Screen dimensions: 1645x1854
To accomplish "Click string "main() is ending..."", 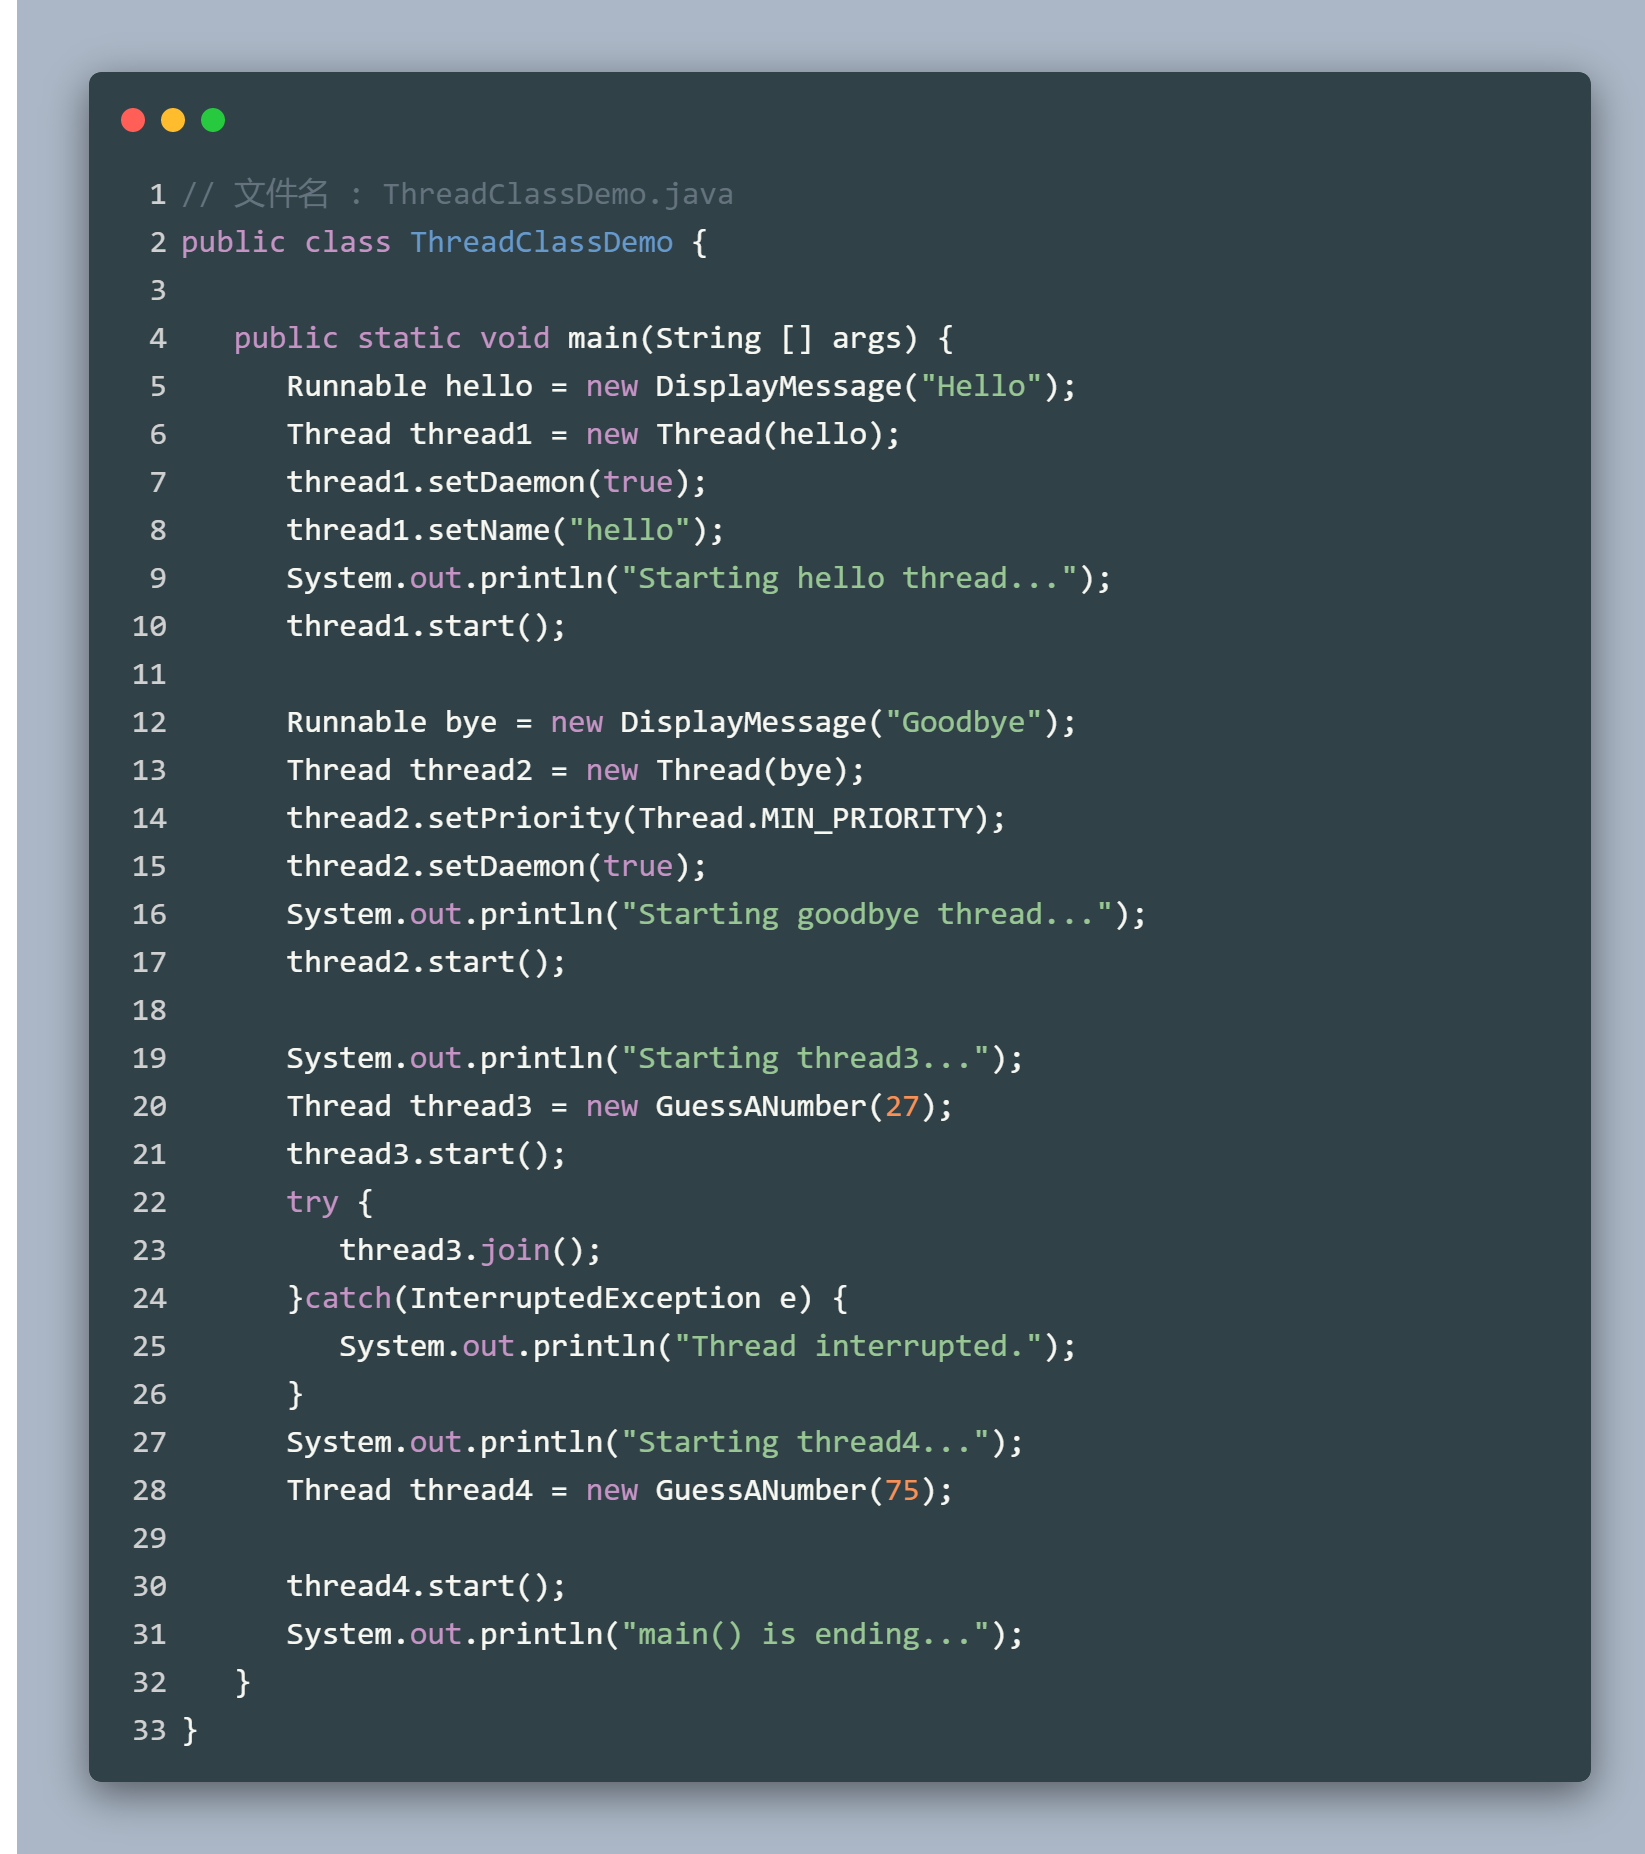I will pyautogui.click(x=805, y=1634).
